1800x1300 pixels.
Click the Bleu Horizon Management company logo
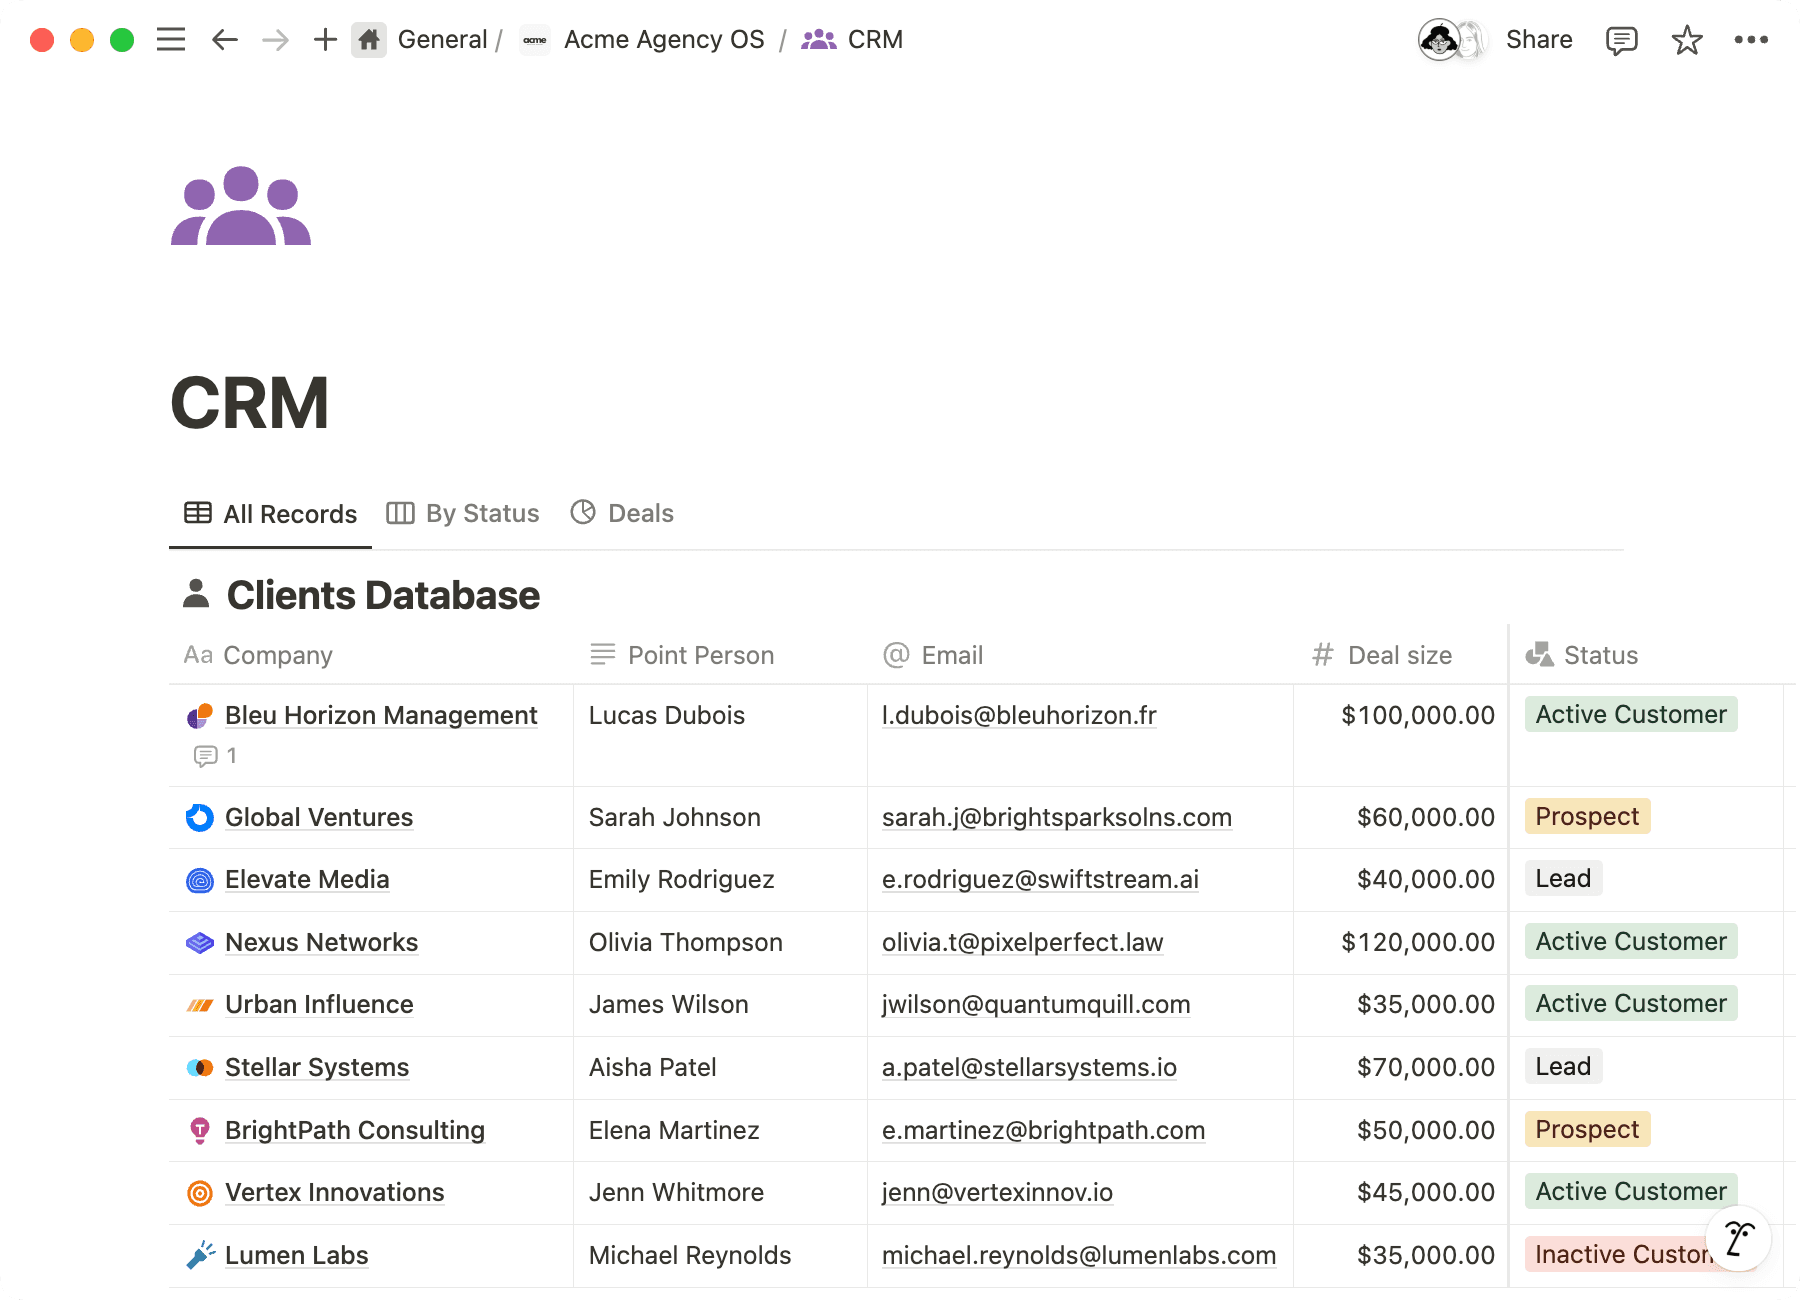pos(199,715)
